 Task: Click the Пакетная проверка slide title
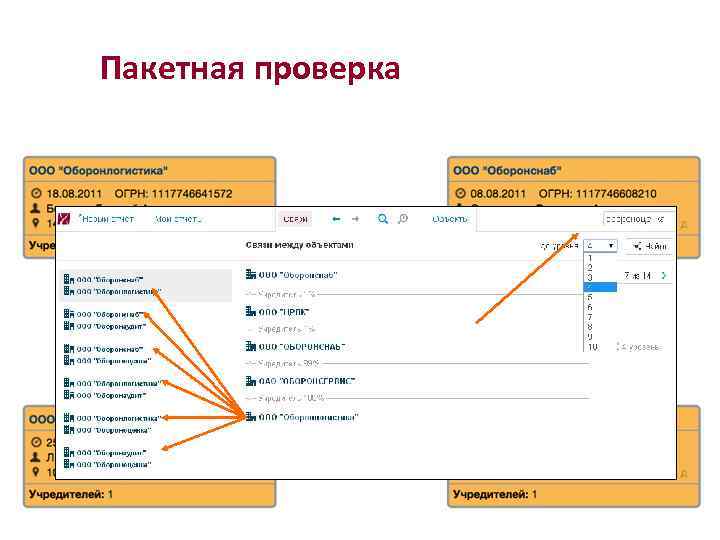(250, 68)
